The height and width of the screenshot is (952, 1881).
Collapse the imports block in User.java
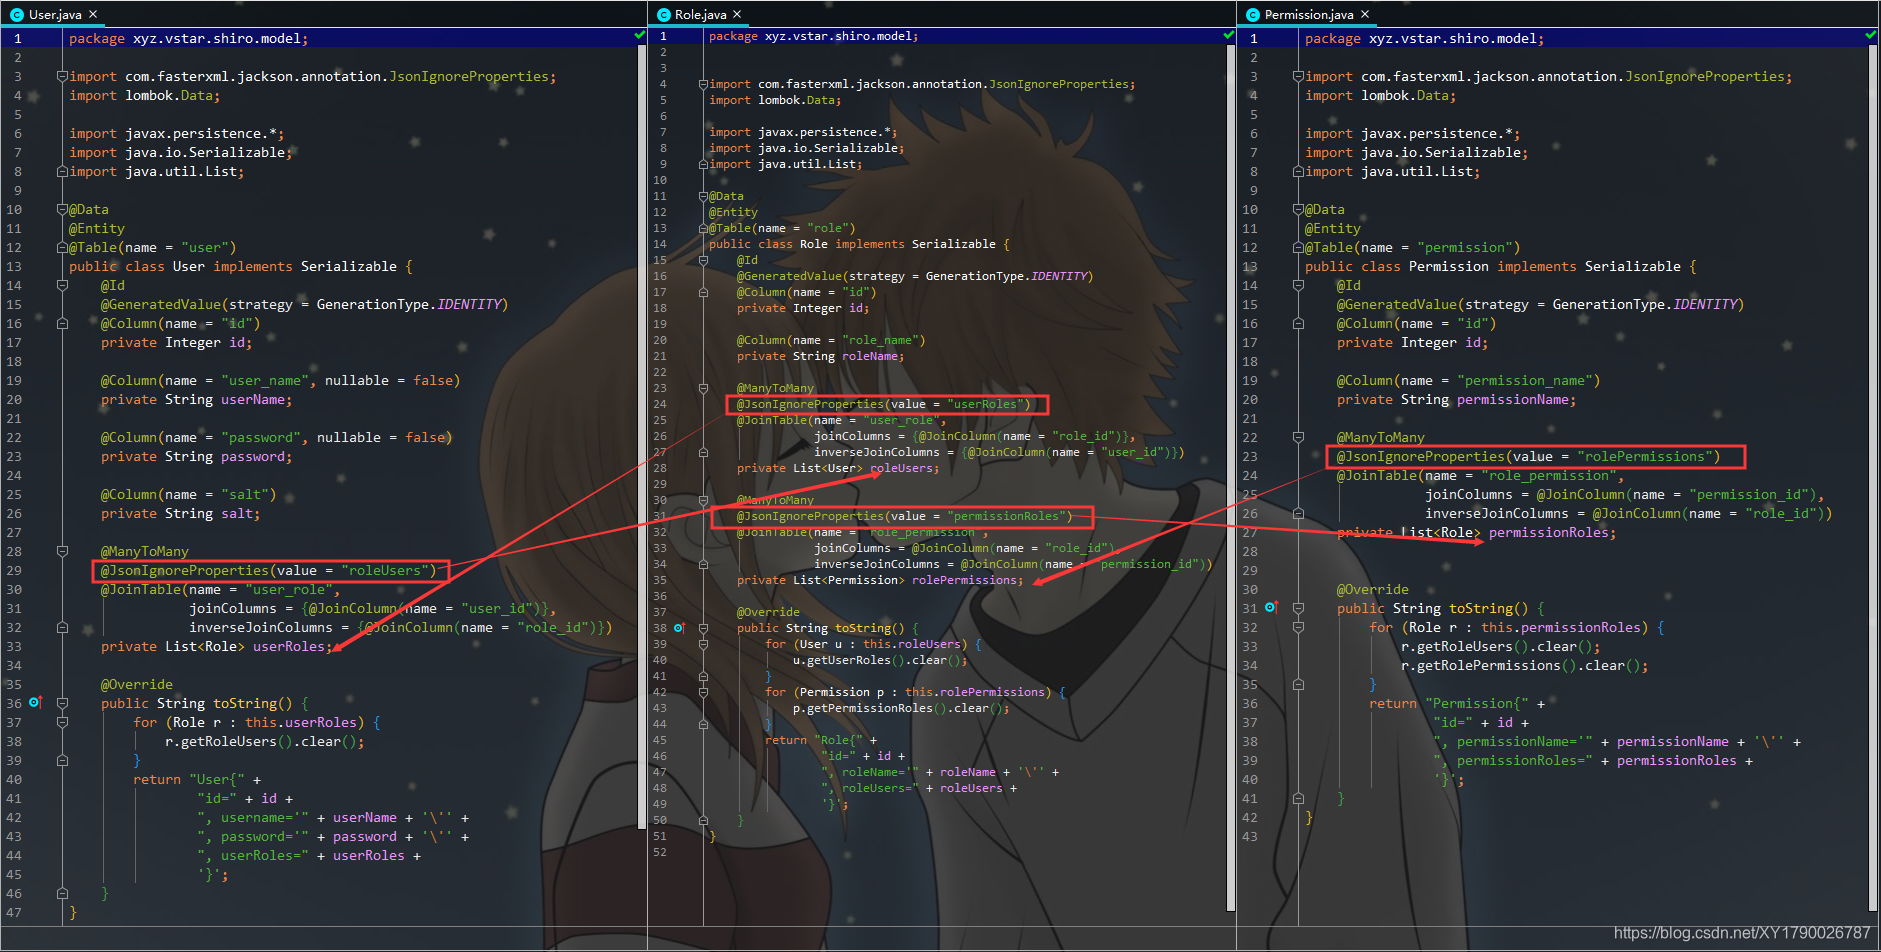62,76
